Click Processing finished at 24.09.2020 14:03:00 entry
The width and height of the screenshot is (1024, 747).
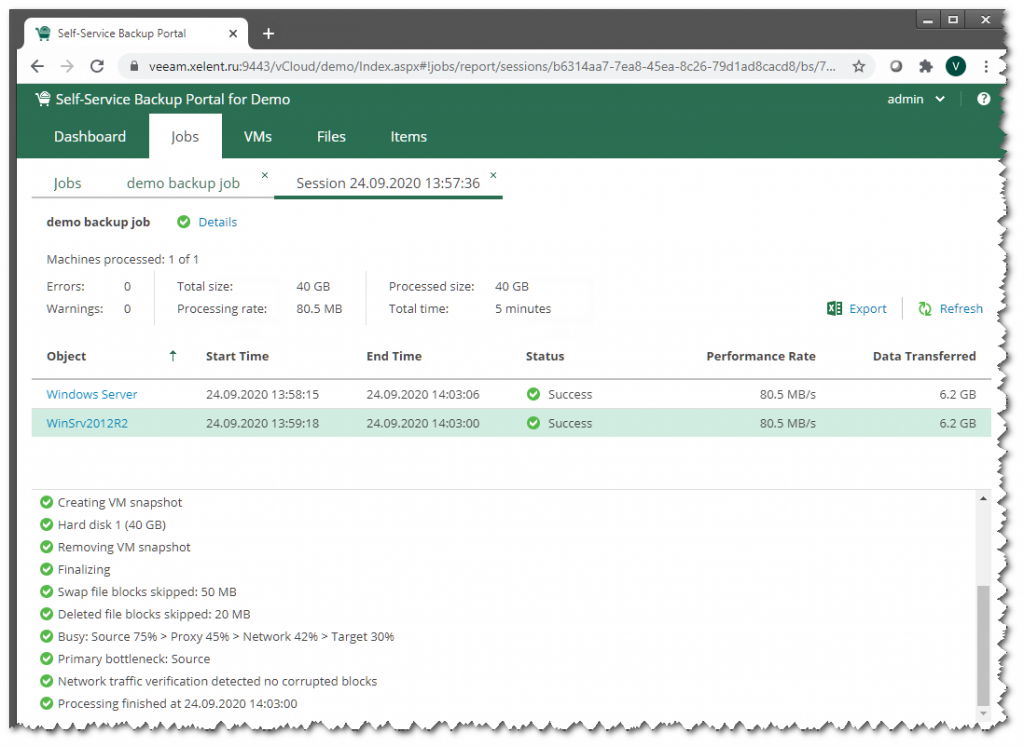pyautogui.click(x=178, y=703)
